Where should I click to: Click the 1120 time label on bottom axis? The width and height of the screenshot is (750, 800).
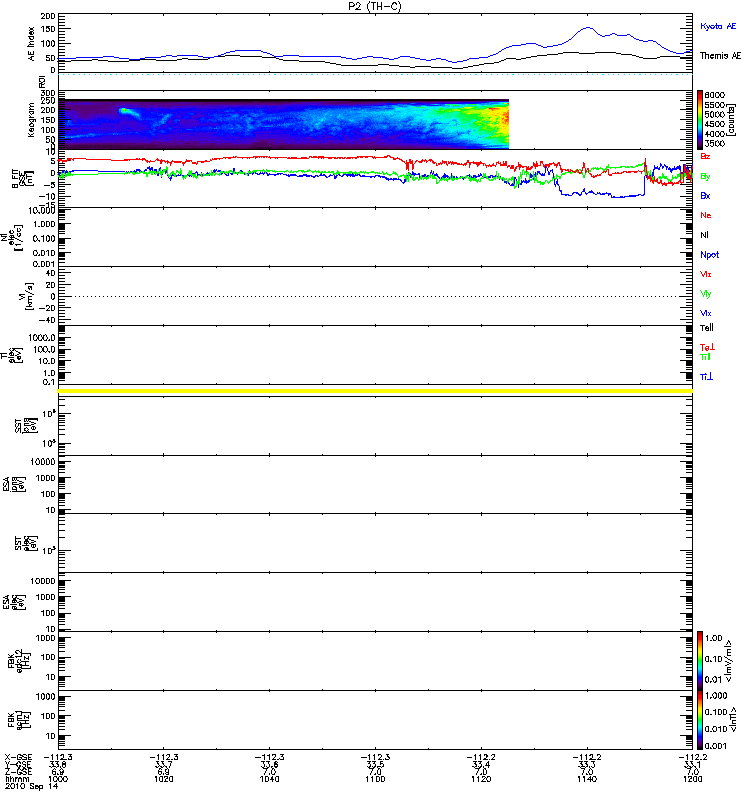(481, 779)
